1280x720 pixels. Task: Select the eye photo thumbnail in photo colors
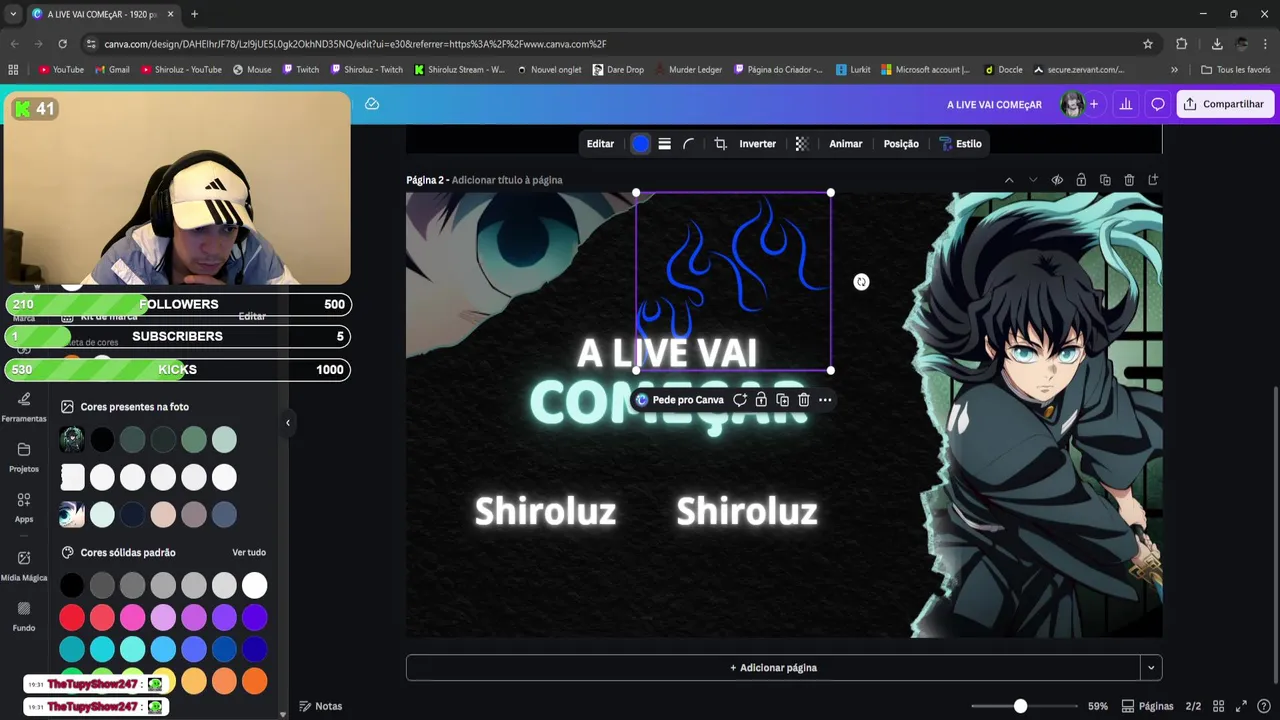click(x=72, y=514)
